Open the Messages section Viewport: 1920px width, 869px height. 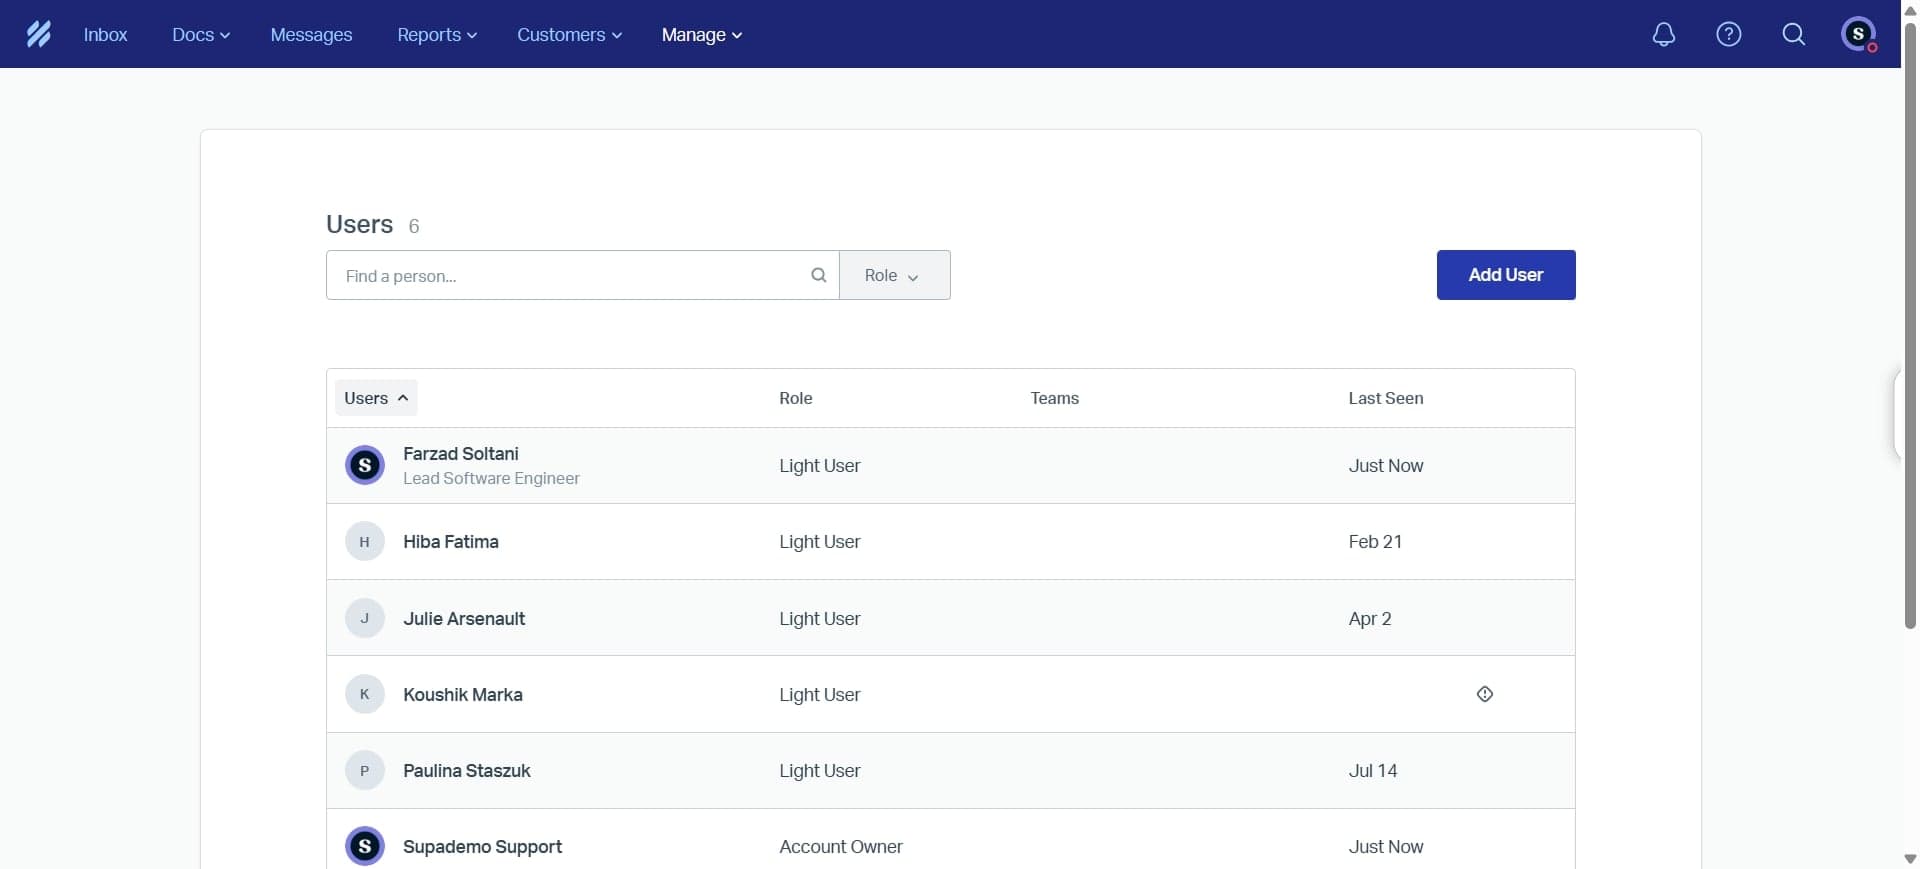tap(311, 34)
